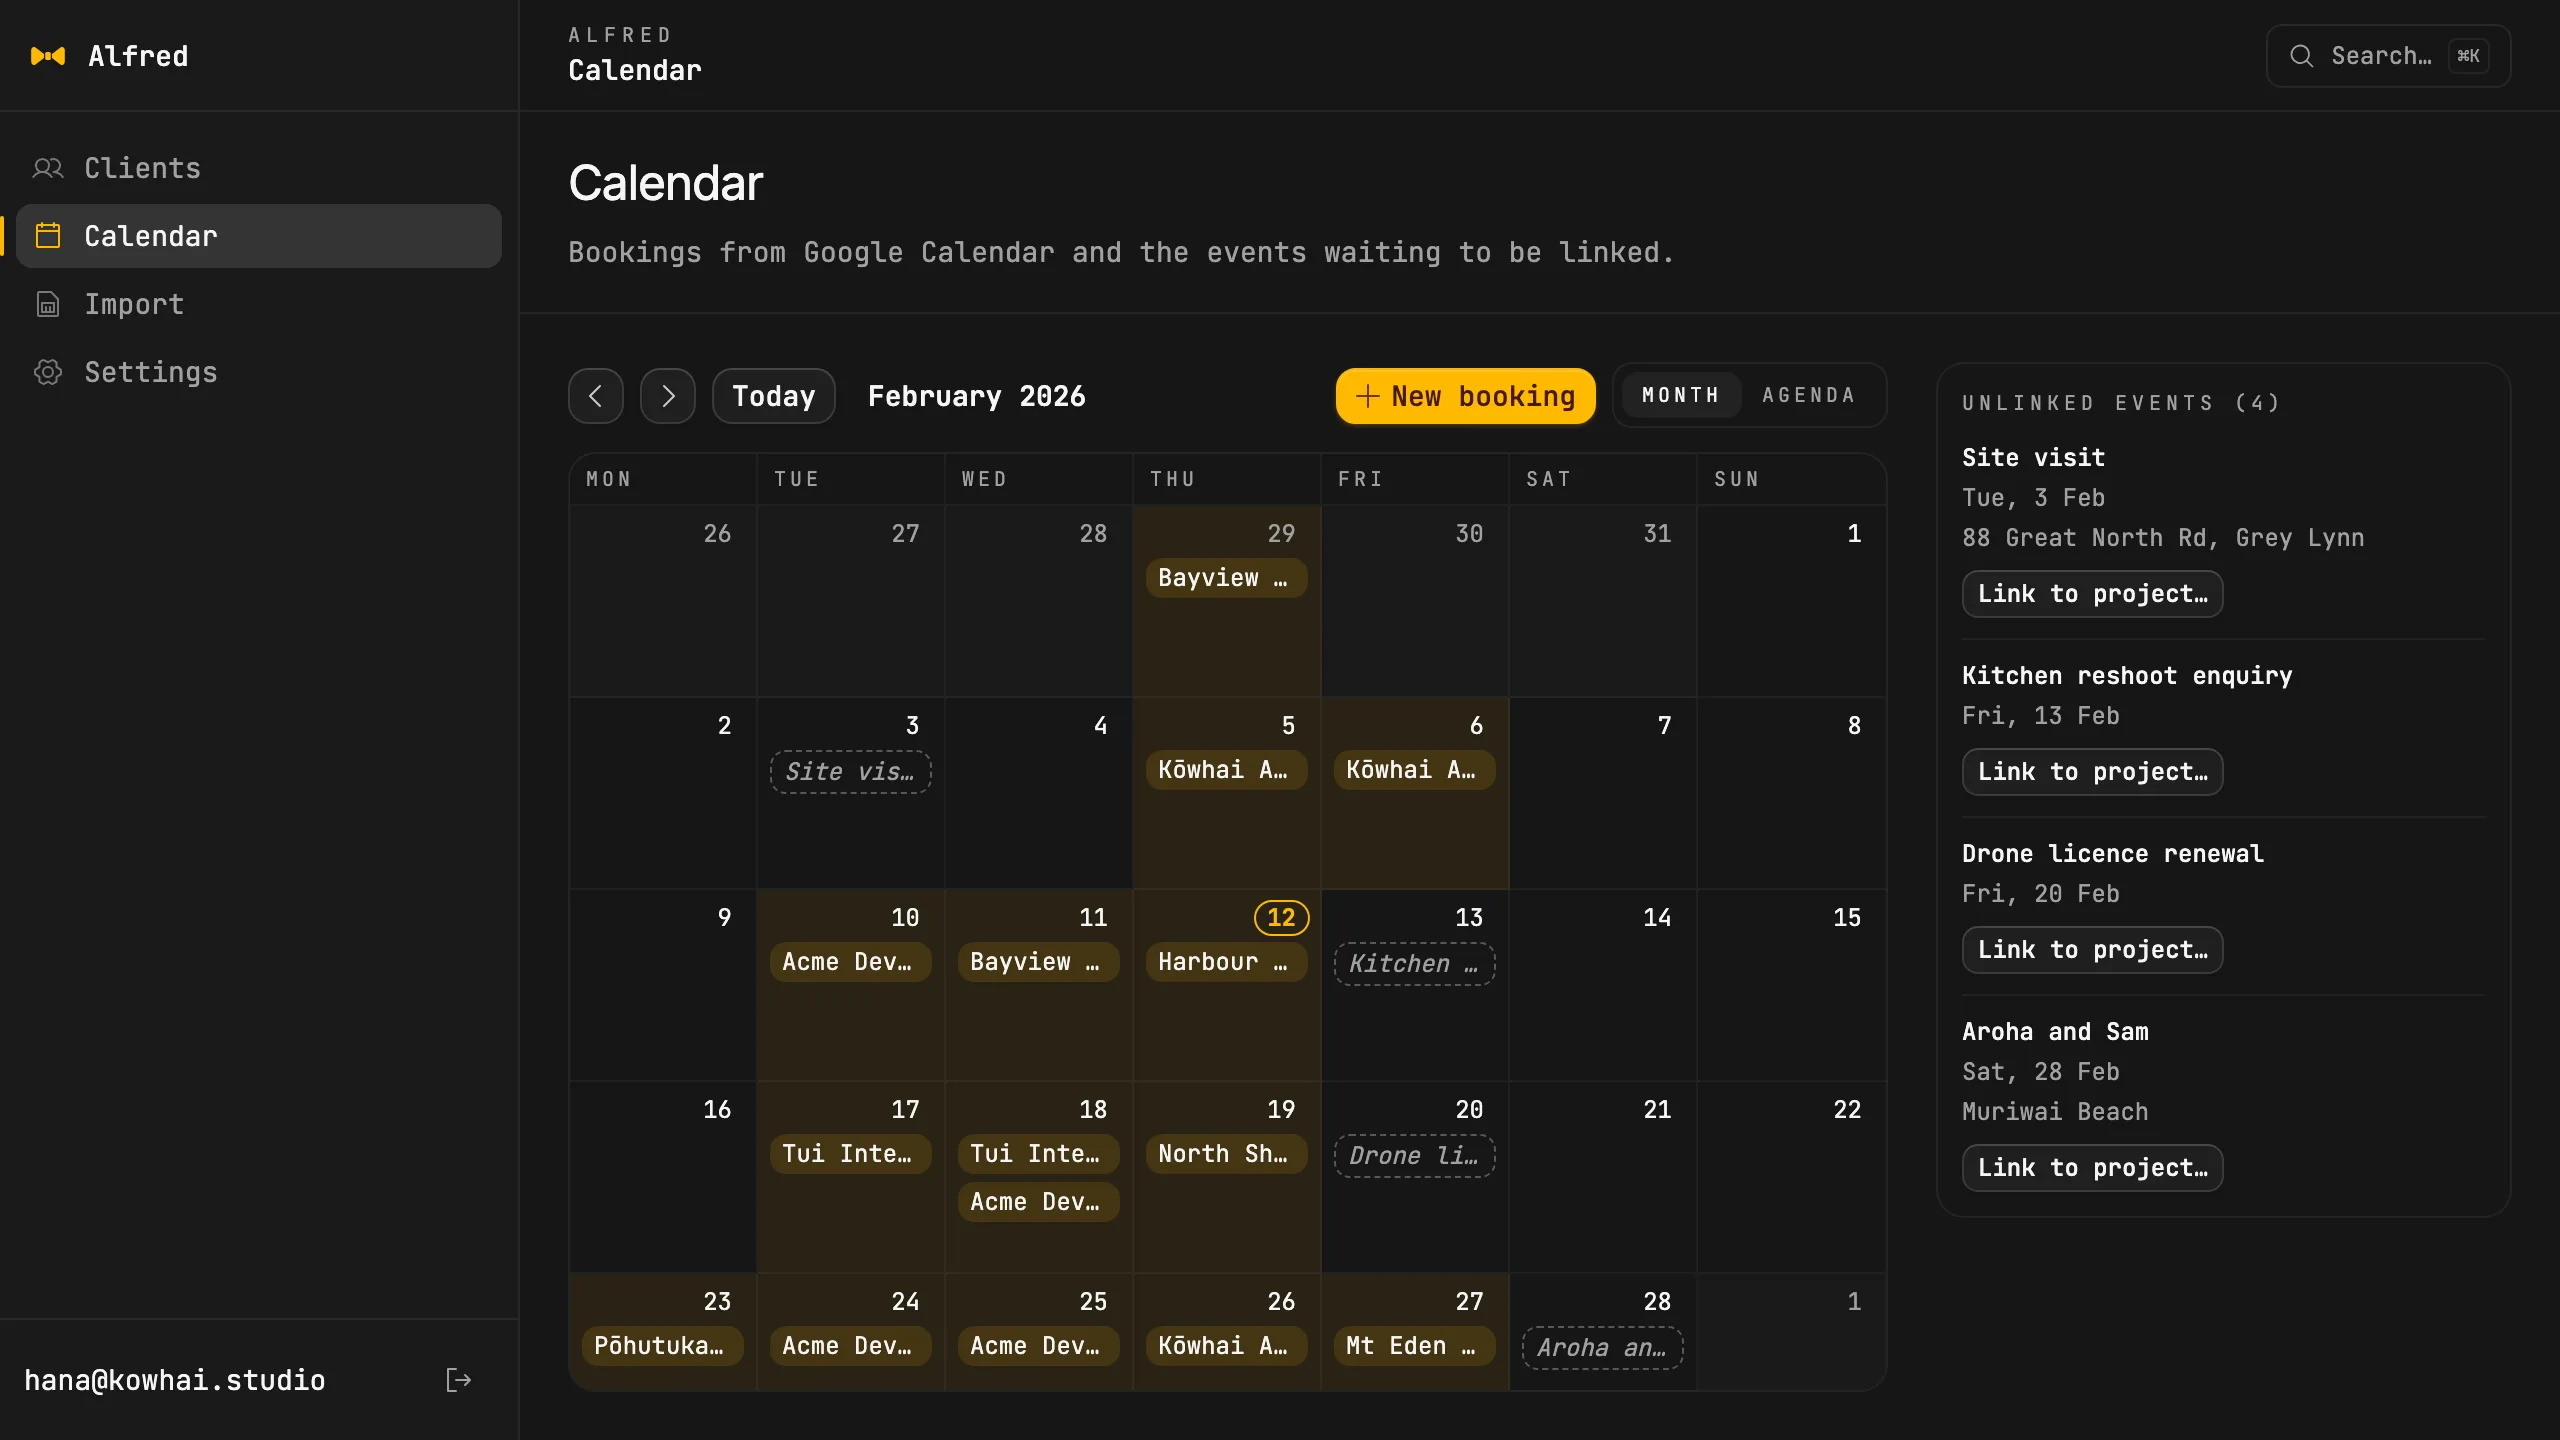Screen dimensions: 2560x1440
Task: Open unlinked Site visit event on Feb 3
Action: pyautogui.click(x=850, y=772)
